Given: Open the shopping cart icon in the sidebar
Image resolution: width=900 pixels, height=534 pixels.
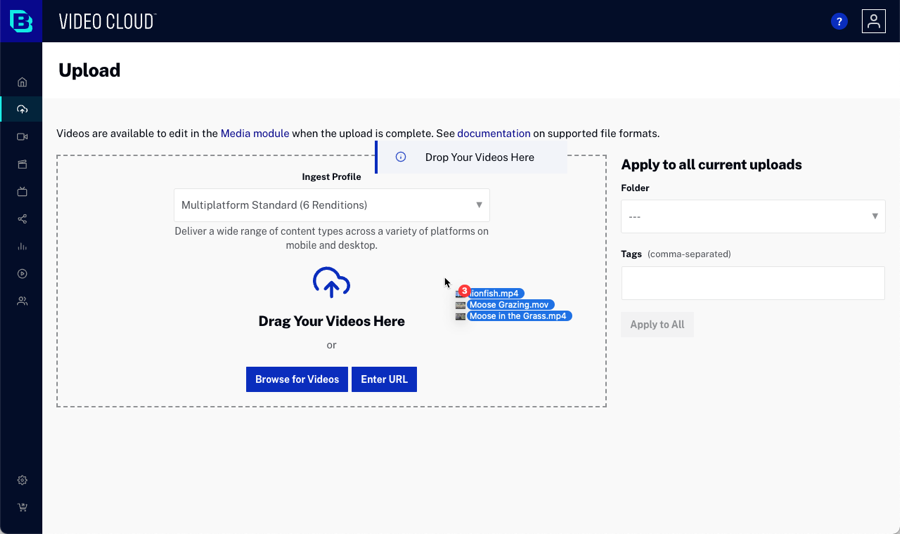Looking at the screenshot, I should [x=22, y=508].
